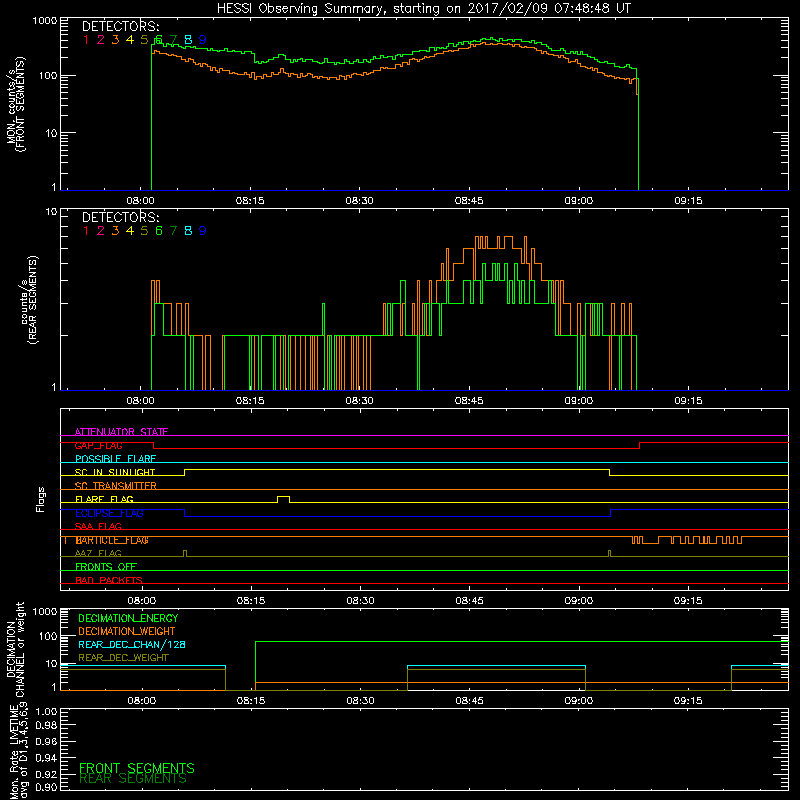
Task: Select the REAR_DEC_WEIGHT legend entry
Action: (123, 658)
